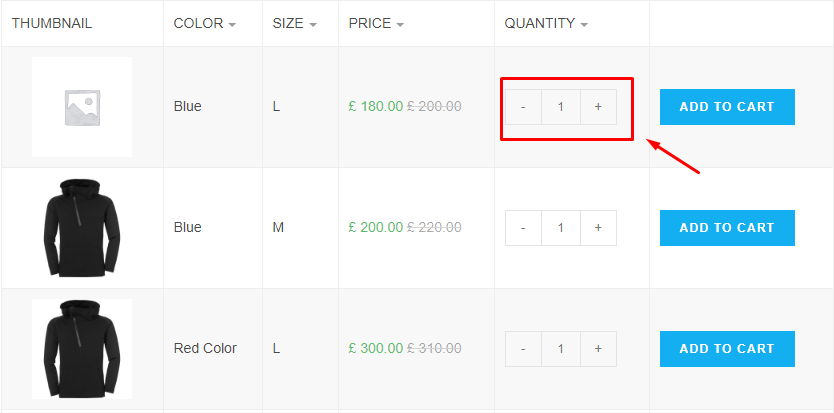This screenshot has height=413, width=834.
Task: Increase quantity for Red Color row
Action: click(598, 349)
